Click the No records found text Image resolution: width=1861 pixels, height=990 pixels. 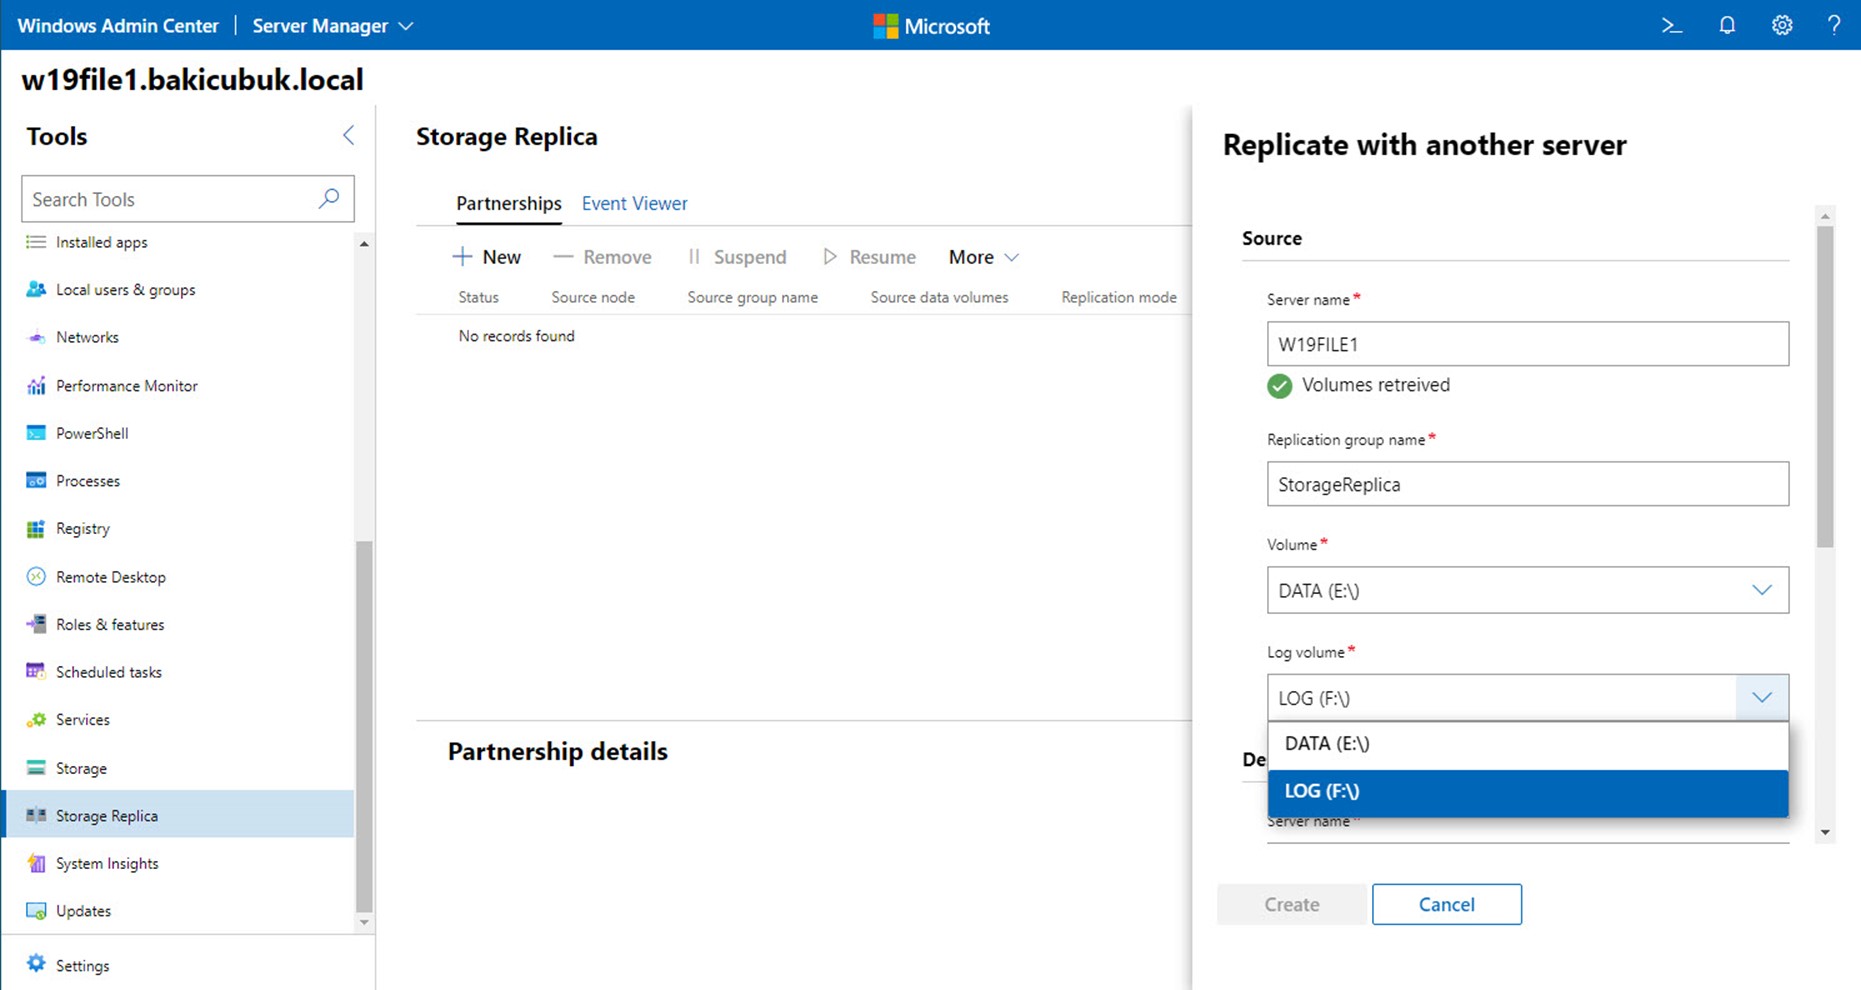pos(516,336)
